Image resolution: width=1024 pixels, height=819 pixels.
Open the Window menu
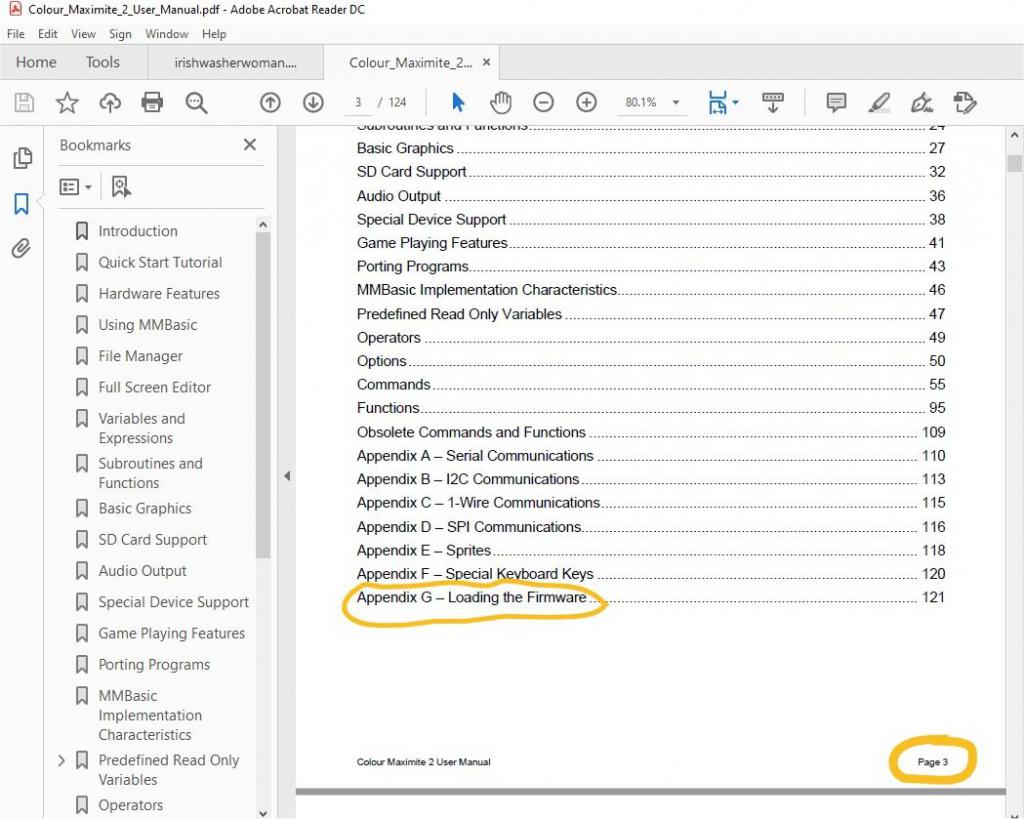[x=166, y=33]
